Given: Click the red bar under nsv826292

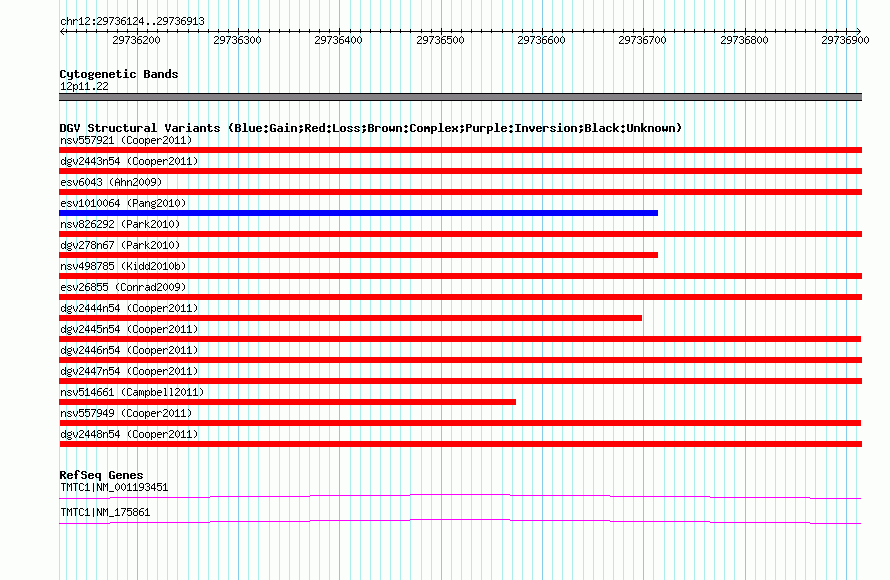Looking at the screenshot, I should click(460, 234).
